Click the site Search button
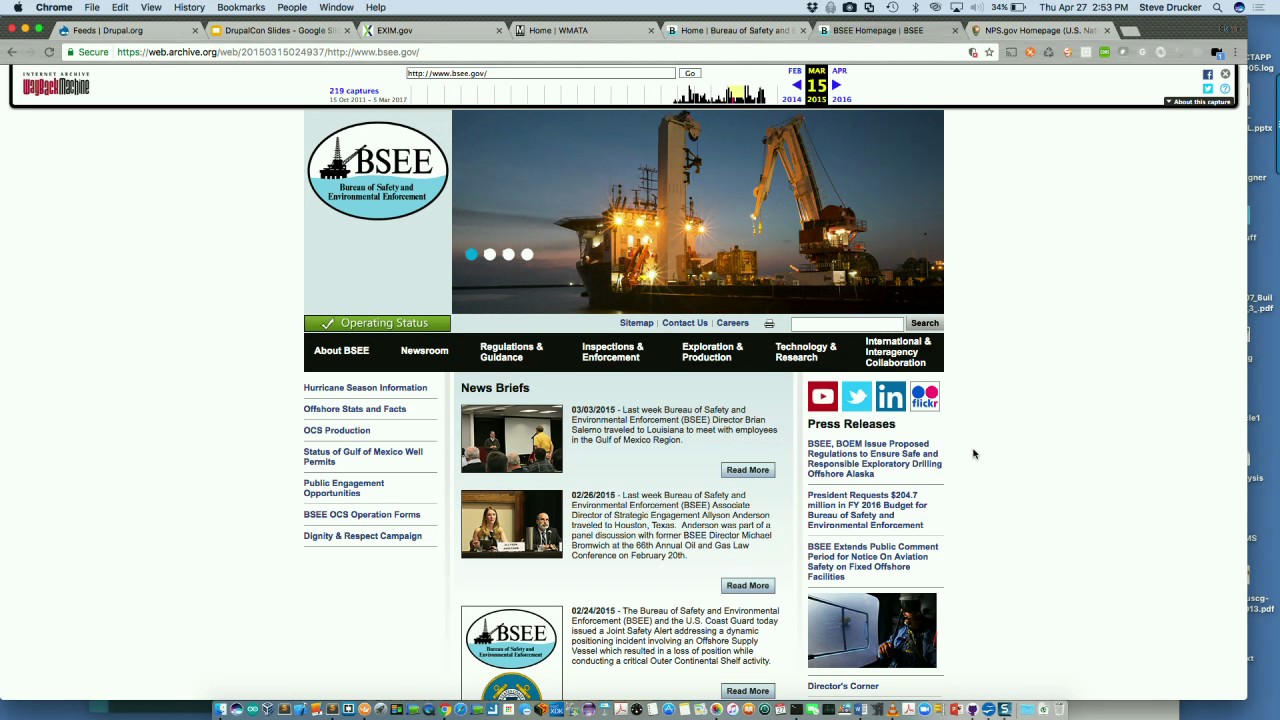This screenshot has width=1280, height=720. click(925, 323)
